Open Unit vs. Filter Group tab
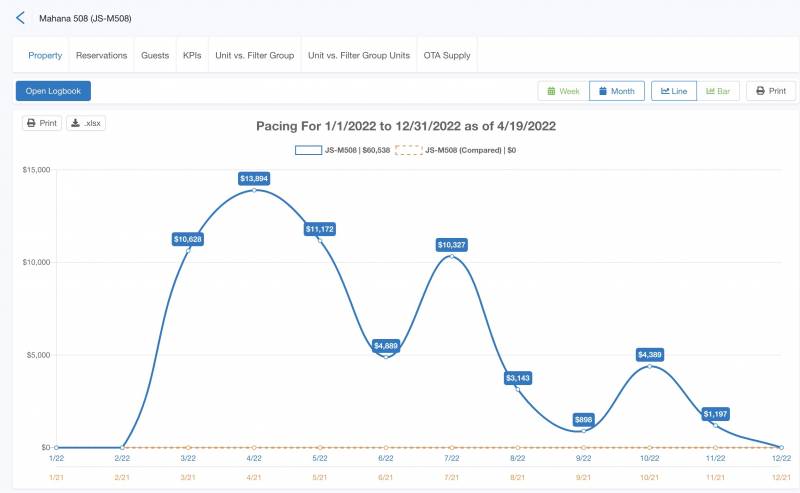Screen dimensions: 800x493 pos(254,55)
